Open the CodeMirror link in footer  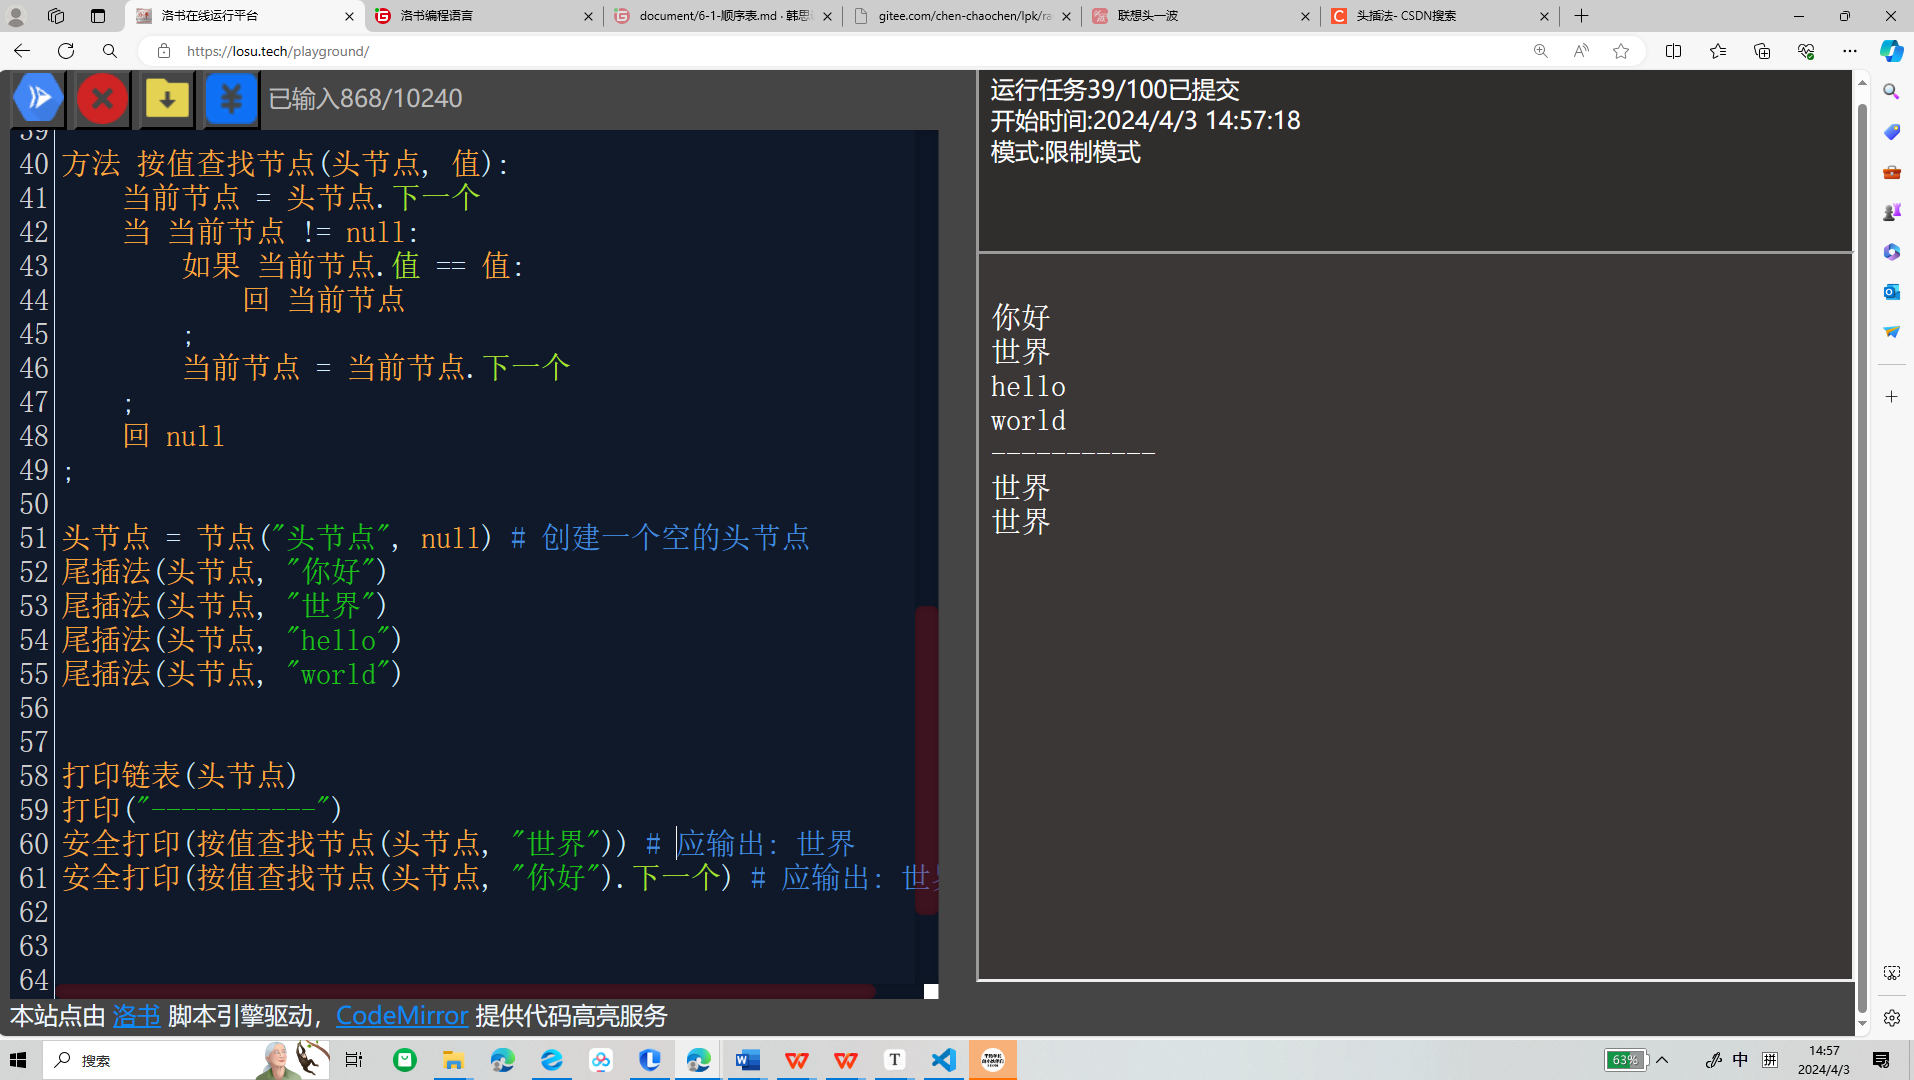point(402,1016)
